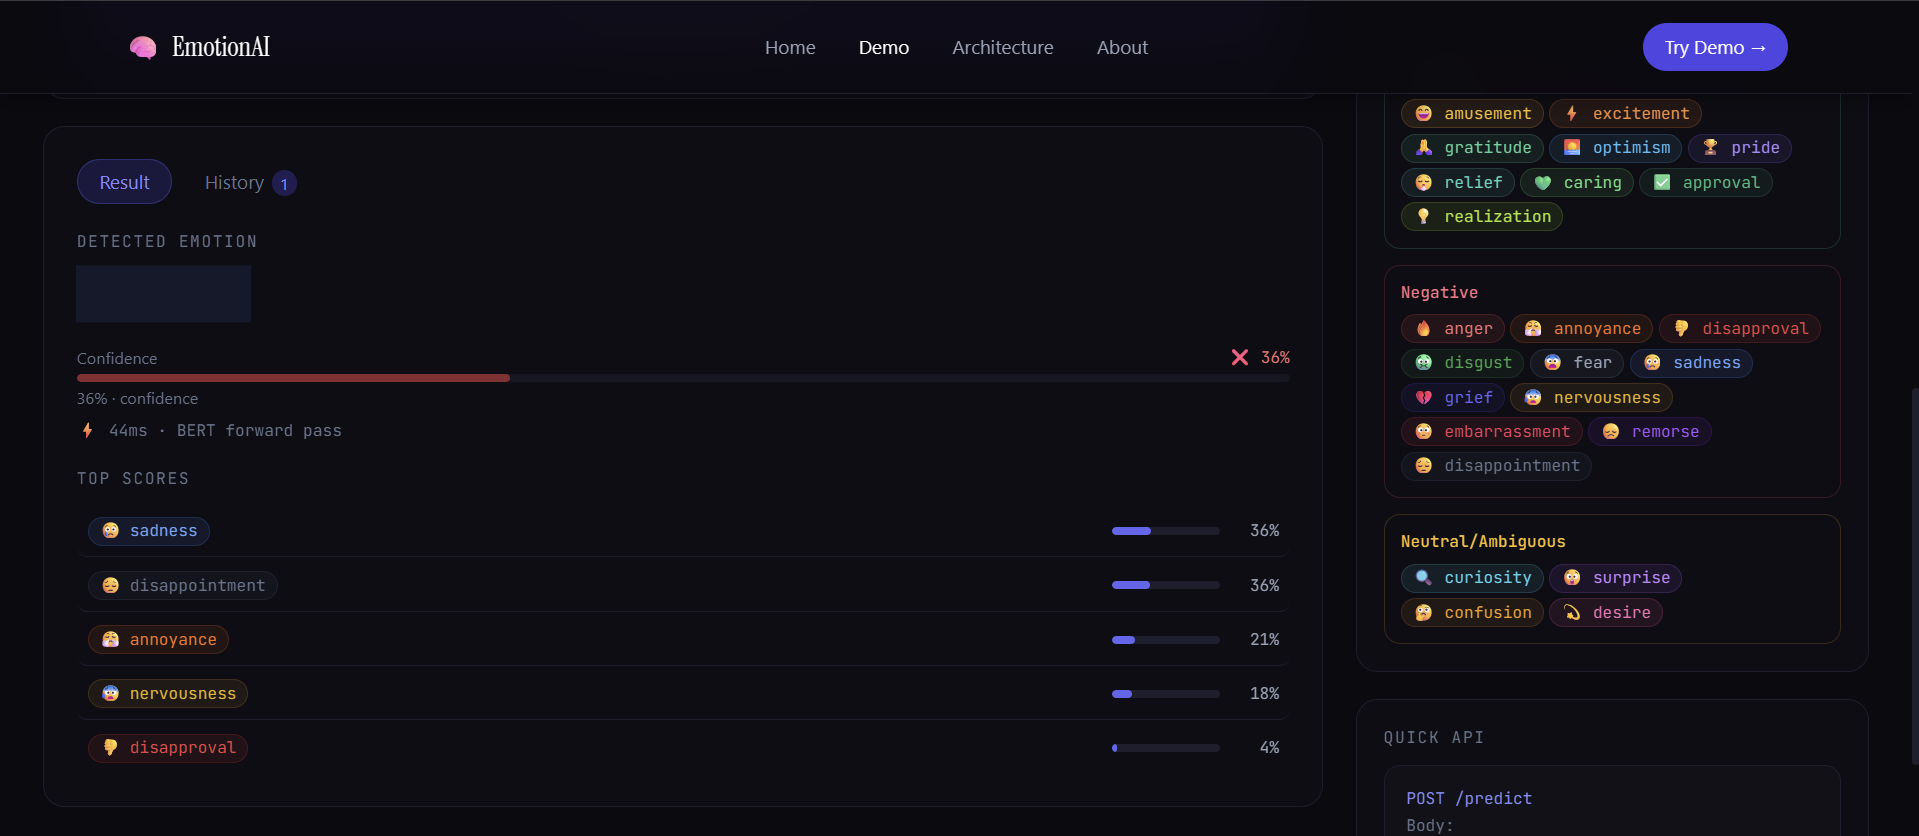Click the remorse emoji icon
Viewport: 1919px width, 836px height.
click(x=1611, y=432)
